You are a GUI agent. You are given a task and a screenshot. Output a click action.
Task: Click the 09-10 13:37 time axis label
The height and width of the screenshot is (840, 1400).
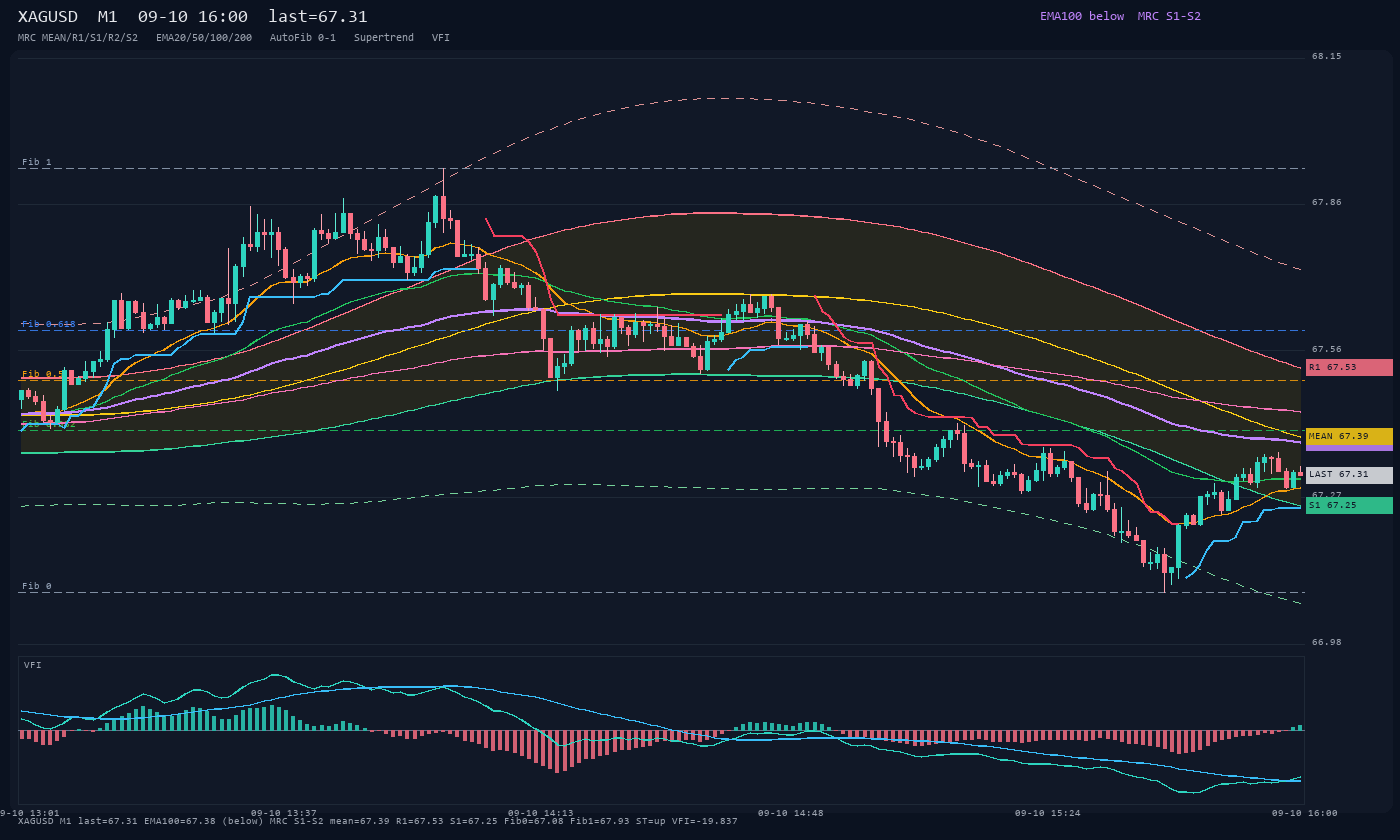click(284, 813)
